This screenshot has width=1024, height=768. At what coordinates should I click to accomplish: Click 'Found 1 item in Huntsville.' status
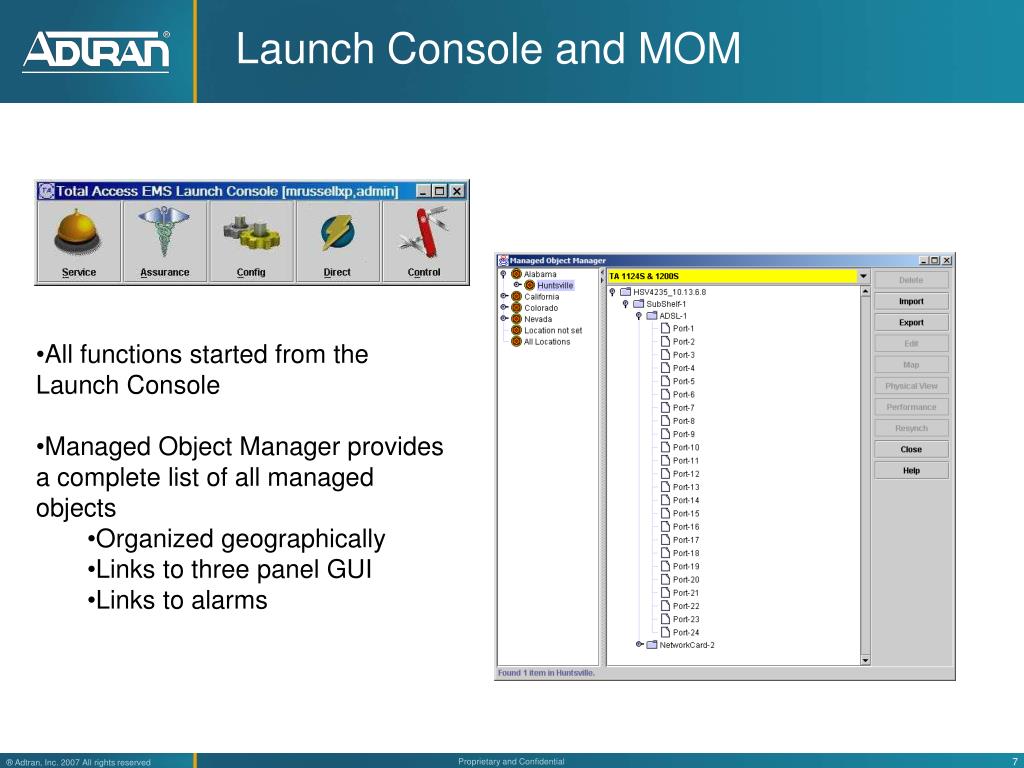[x=546, y=673]
